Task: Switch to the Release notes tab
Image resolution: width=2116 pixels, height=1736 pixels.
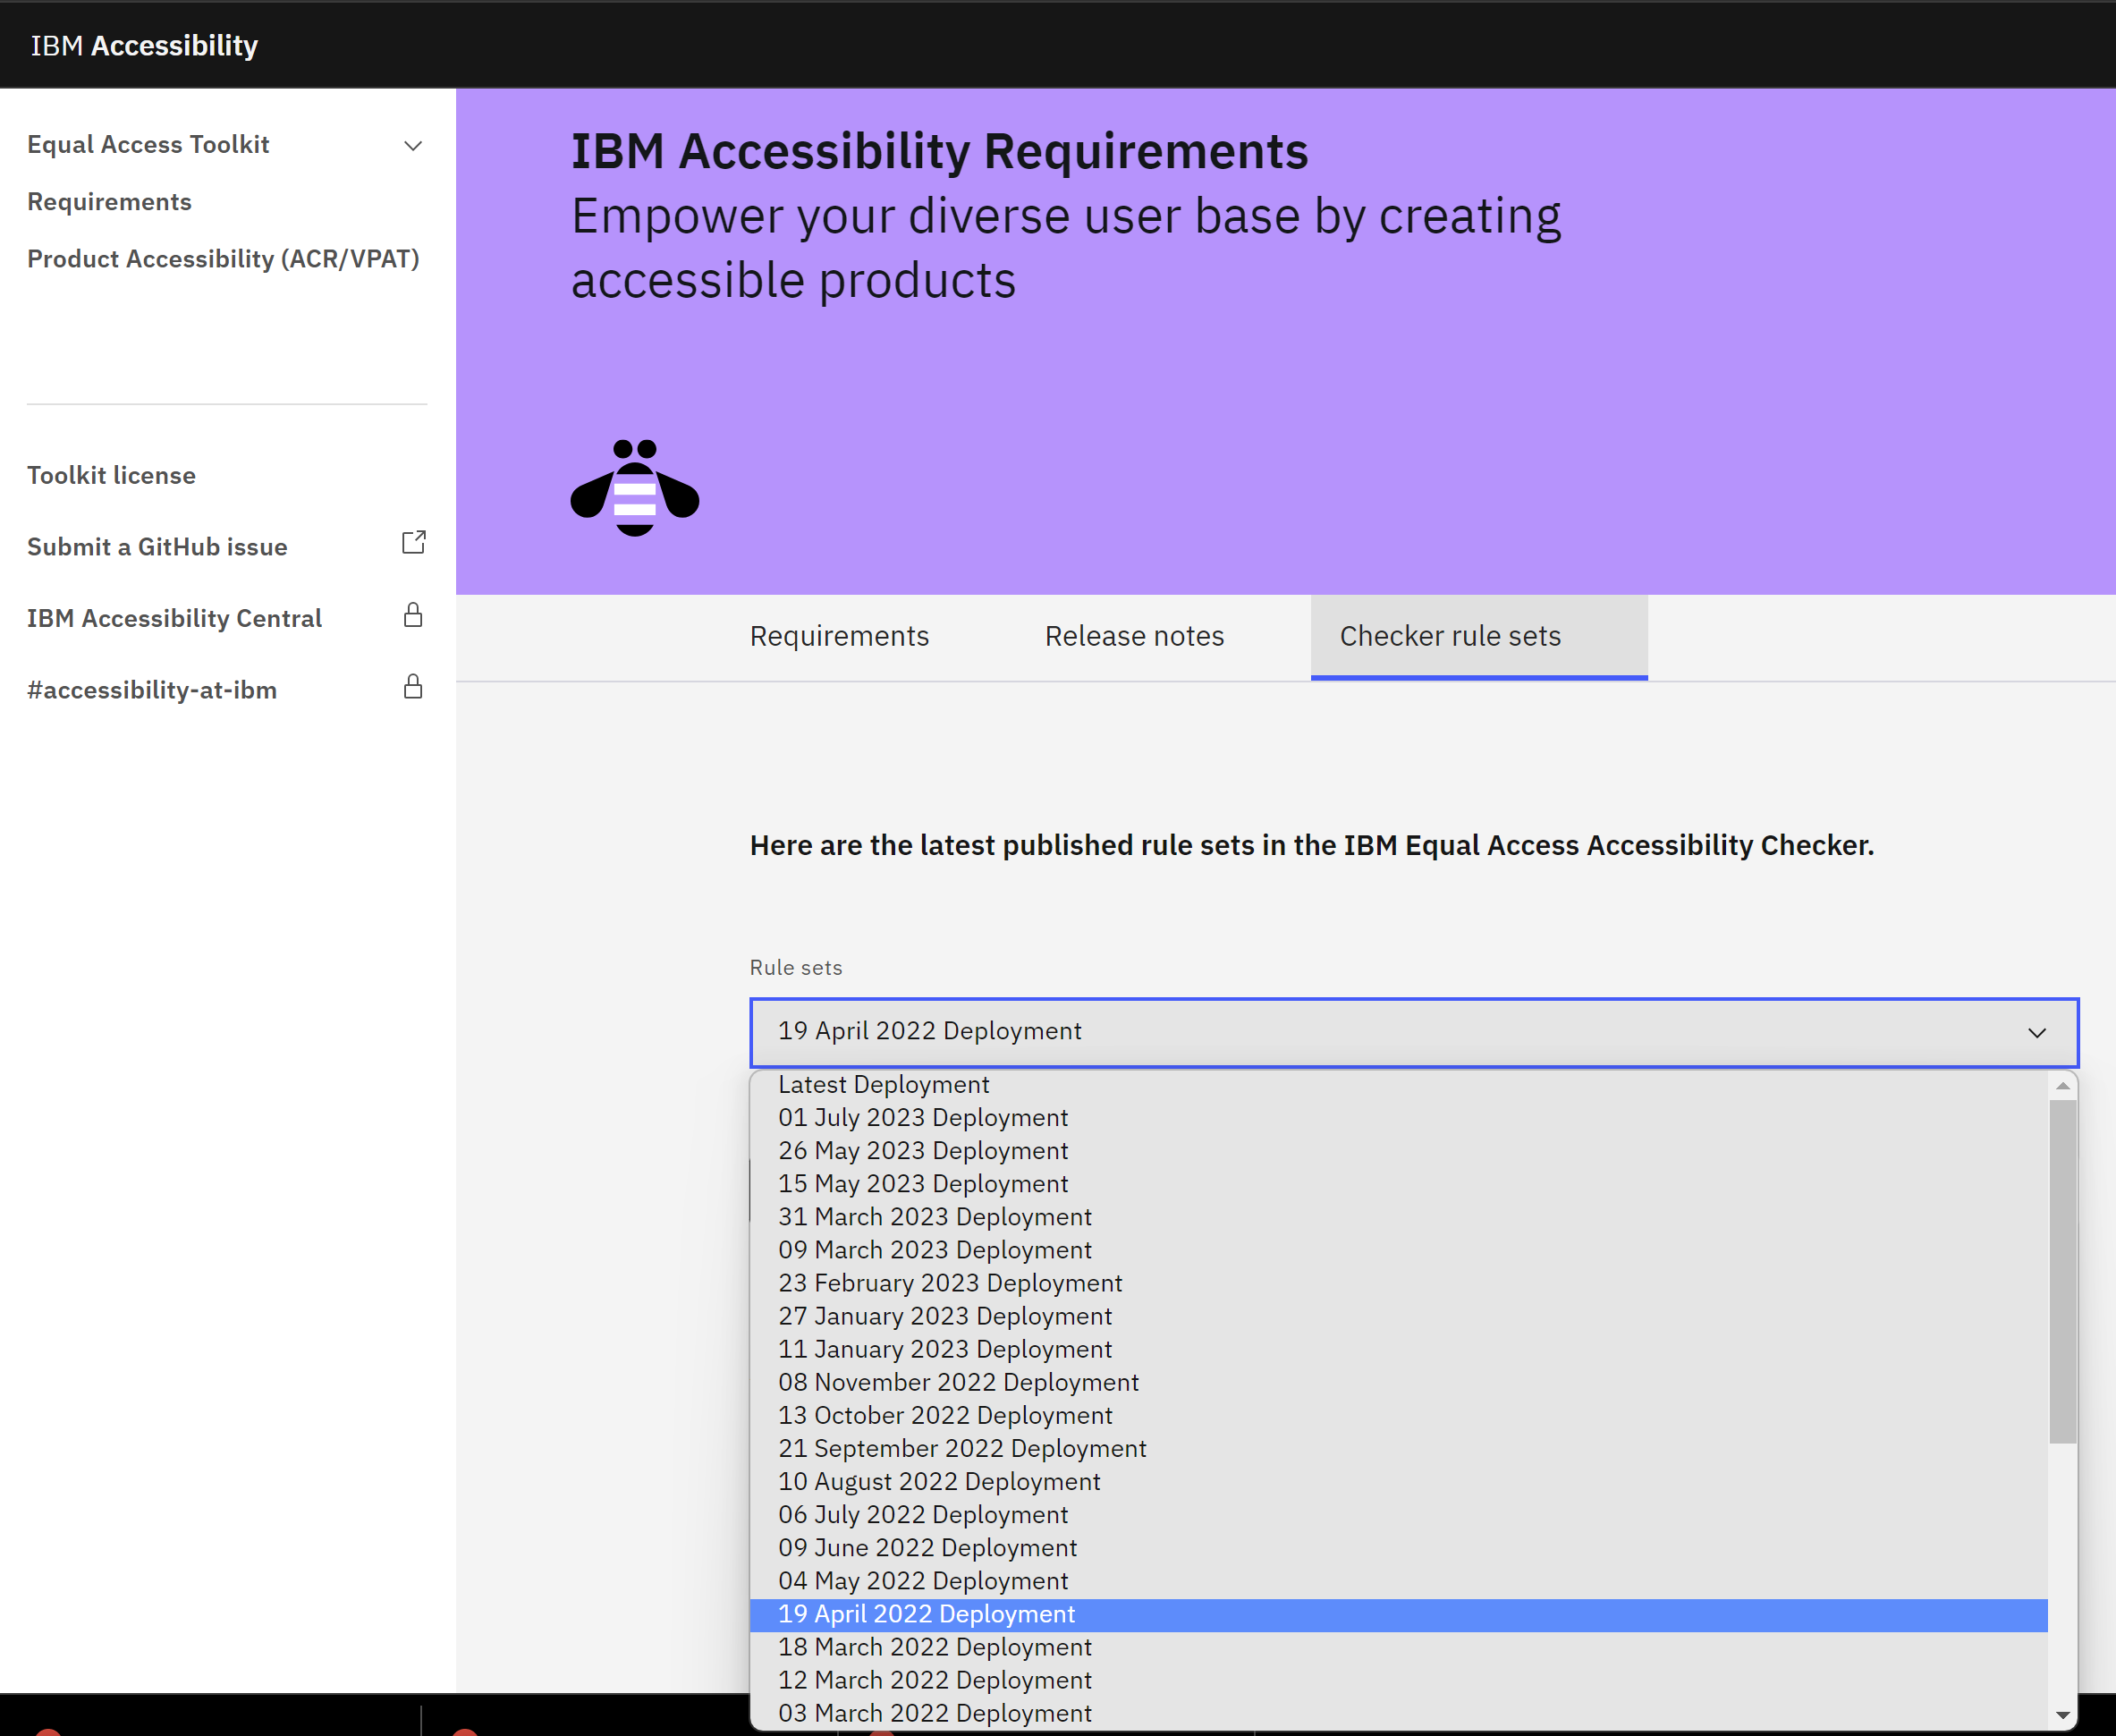Action: click(1133, 636)
